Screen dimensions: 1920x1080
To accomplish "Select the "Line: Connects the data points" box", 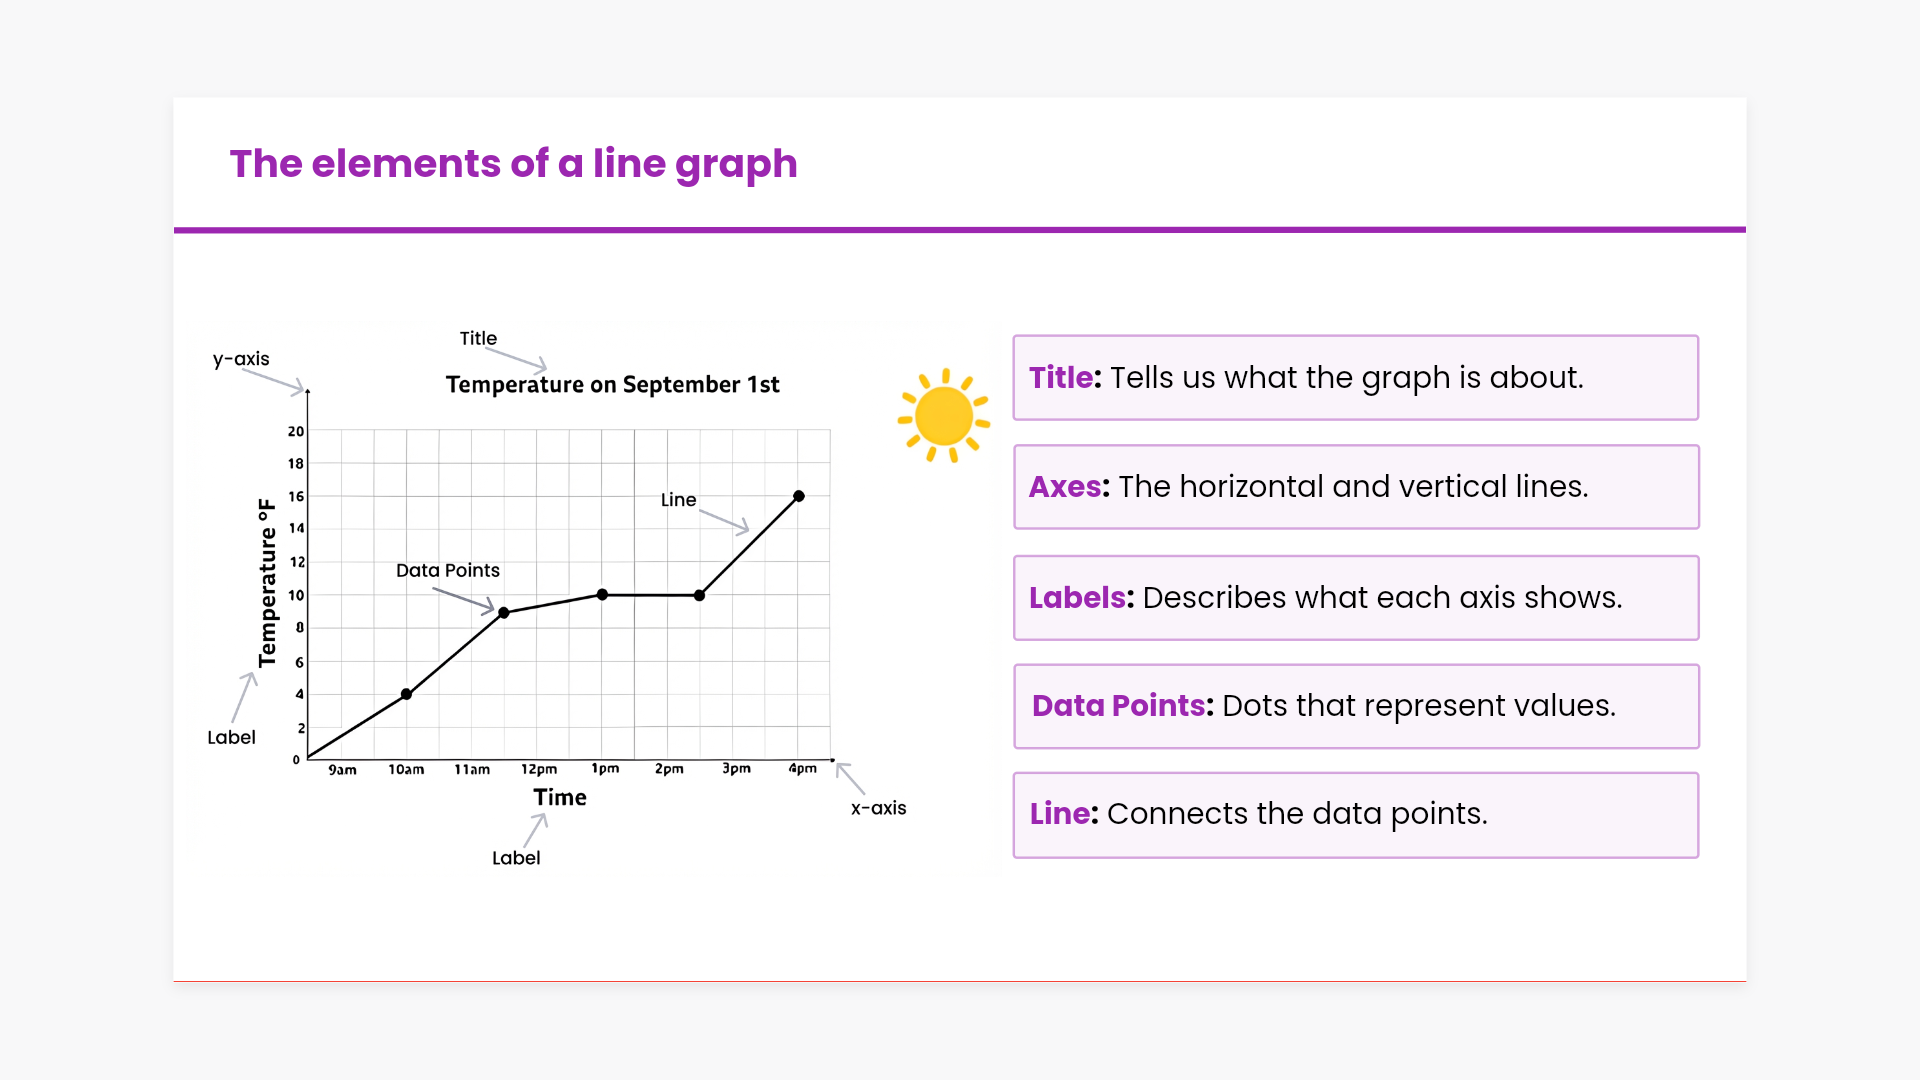I will (1355, 814).
